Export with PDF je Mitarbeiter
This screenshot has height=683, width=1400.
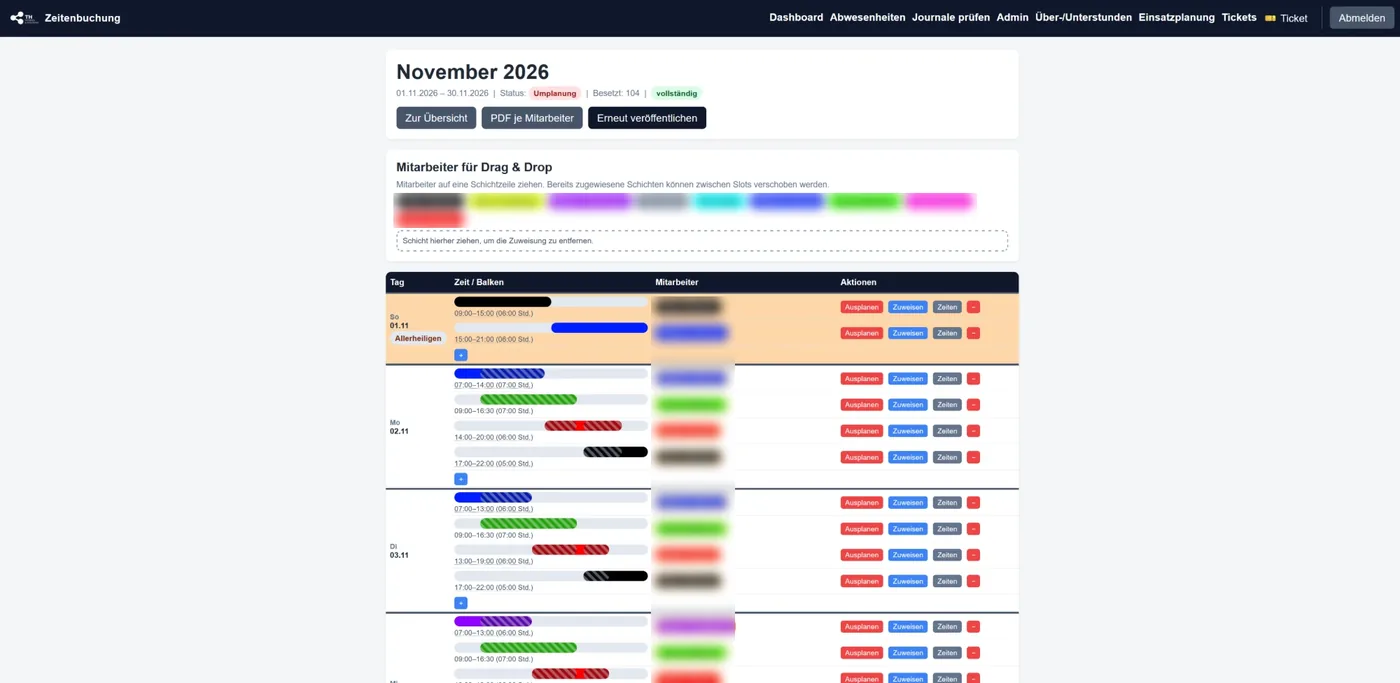(x=532, y=118)
